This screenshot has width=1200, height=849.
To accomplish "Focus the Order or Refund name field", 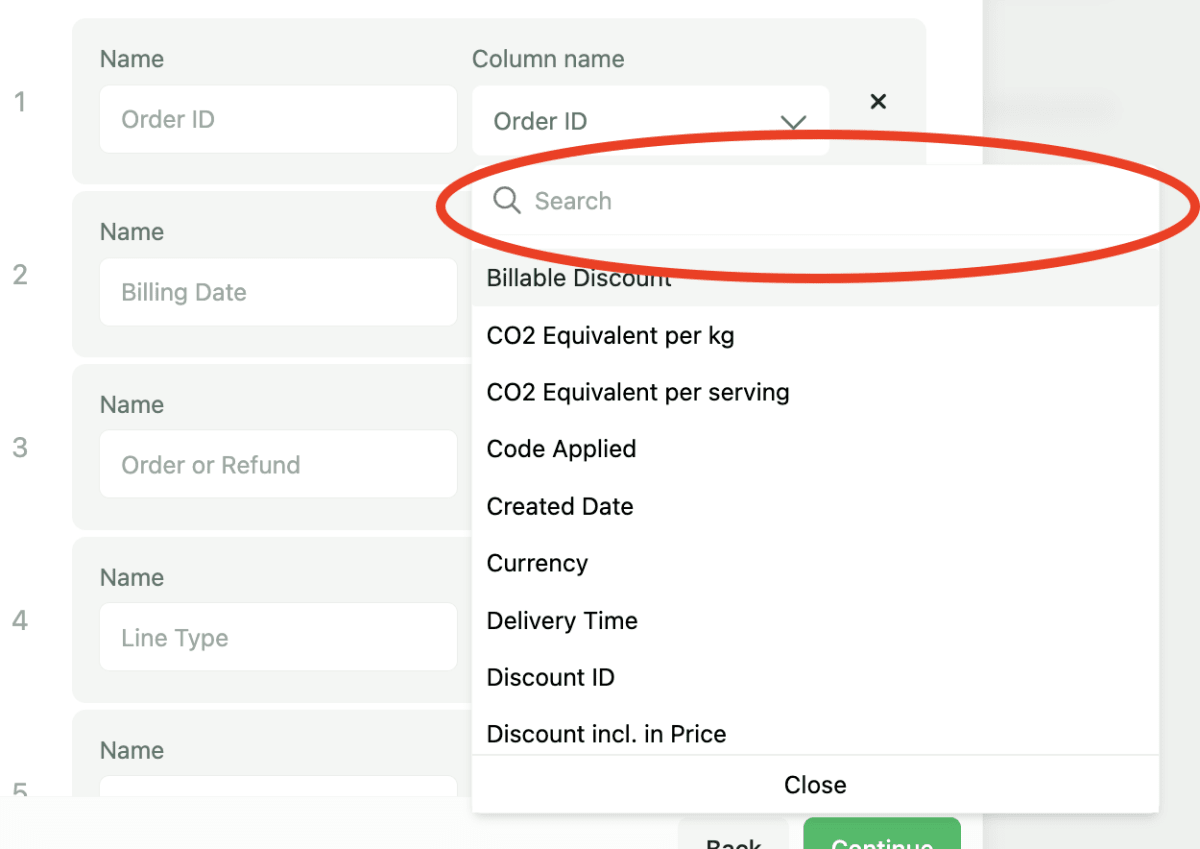I will [278, 465].
